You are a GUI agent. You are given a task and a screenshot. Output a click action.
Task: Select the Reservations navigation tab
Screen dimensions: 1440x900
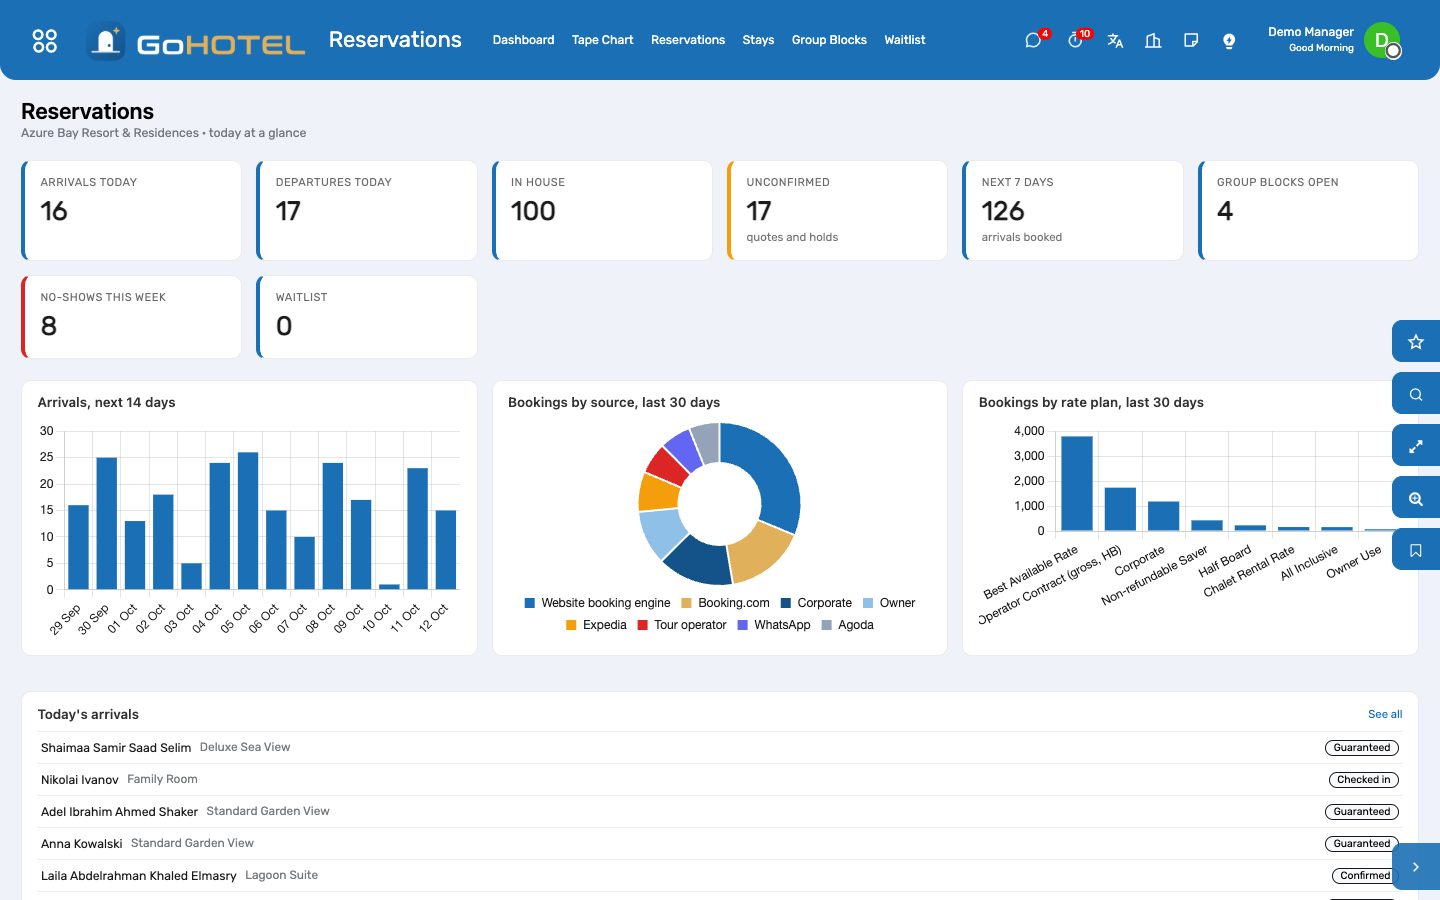coord(688,40)
